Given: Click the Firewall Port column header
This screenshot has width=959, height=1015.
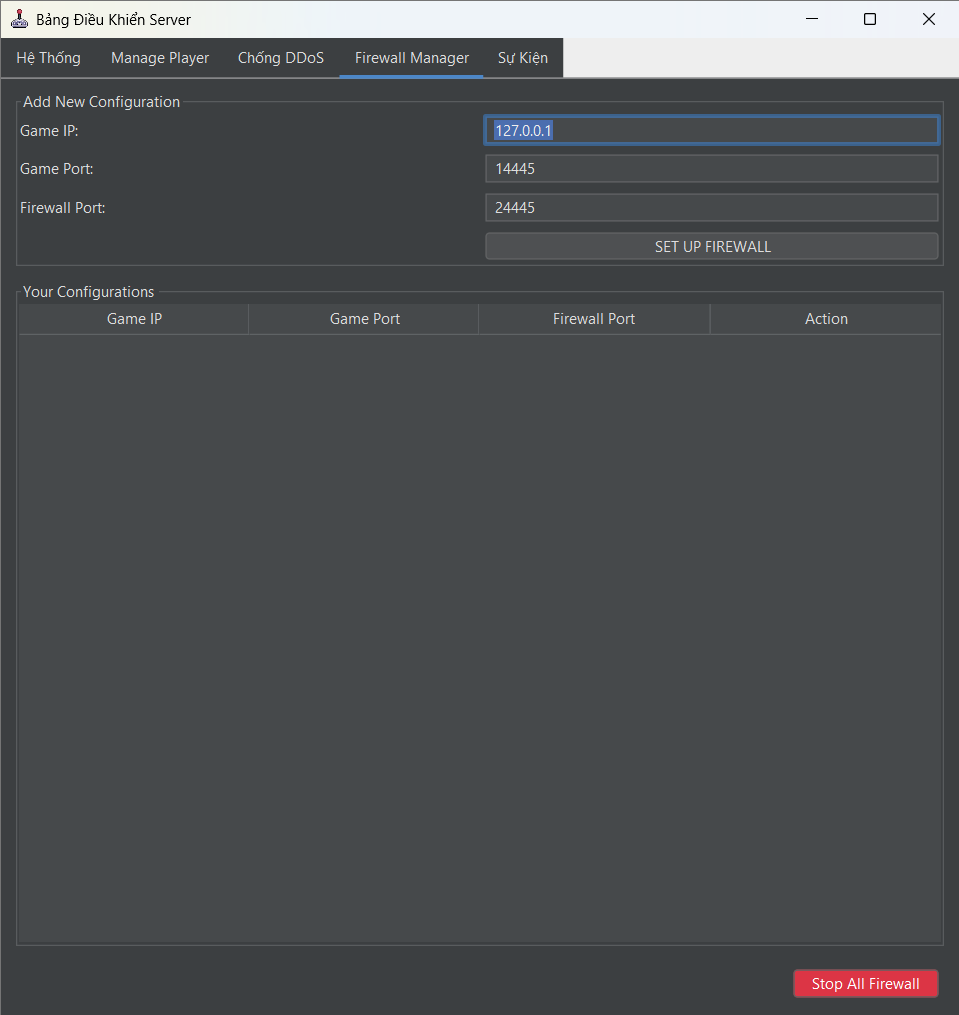Looking at the screenshot, I should (x=594, y=319).
